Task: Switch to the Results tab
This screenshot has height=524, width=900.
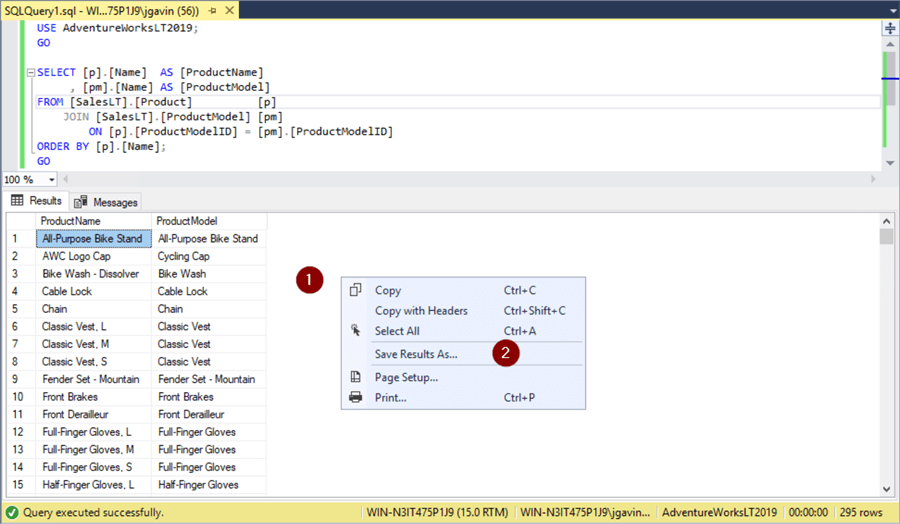Action: [37, 201]
